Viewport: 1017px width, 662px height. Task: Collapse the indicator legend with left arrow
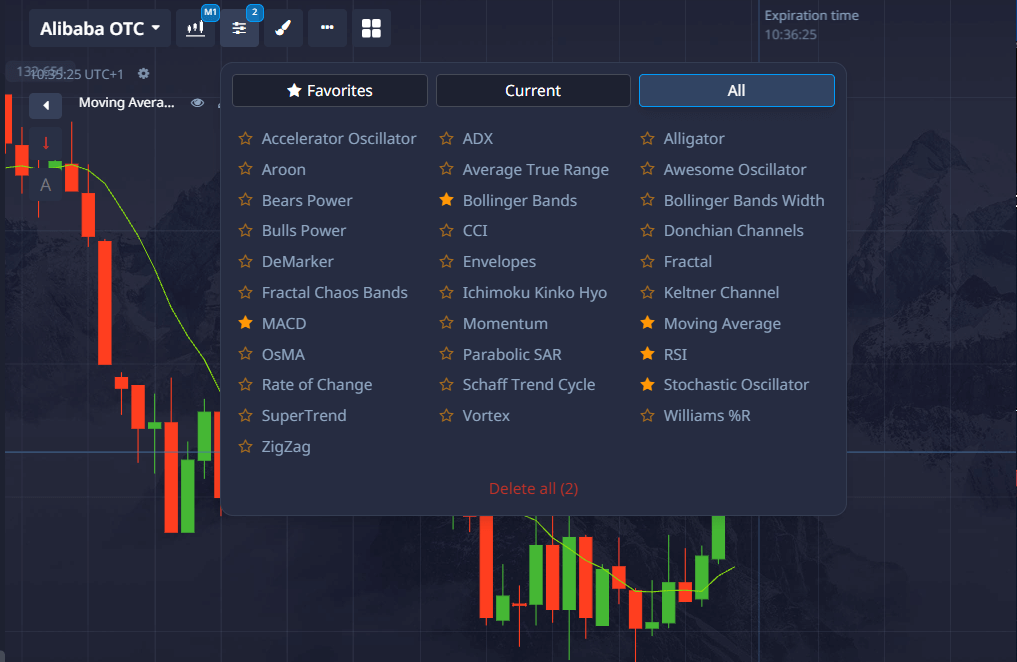45,104
